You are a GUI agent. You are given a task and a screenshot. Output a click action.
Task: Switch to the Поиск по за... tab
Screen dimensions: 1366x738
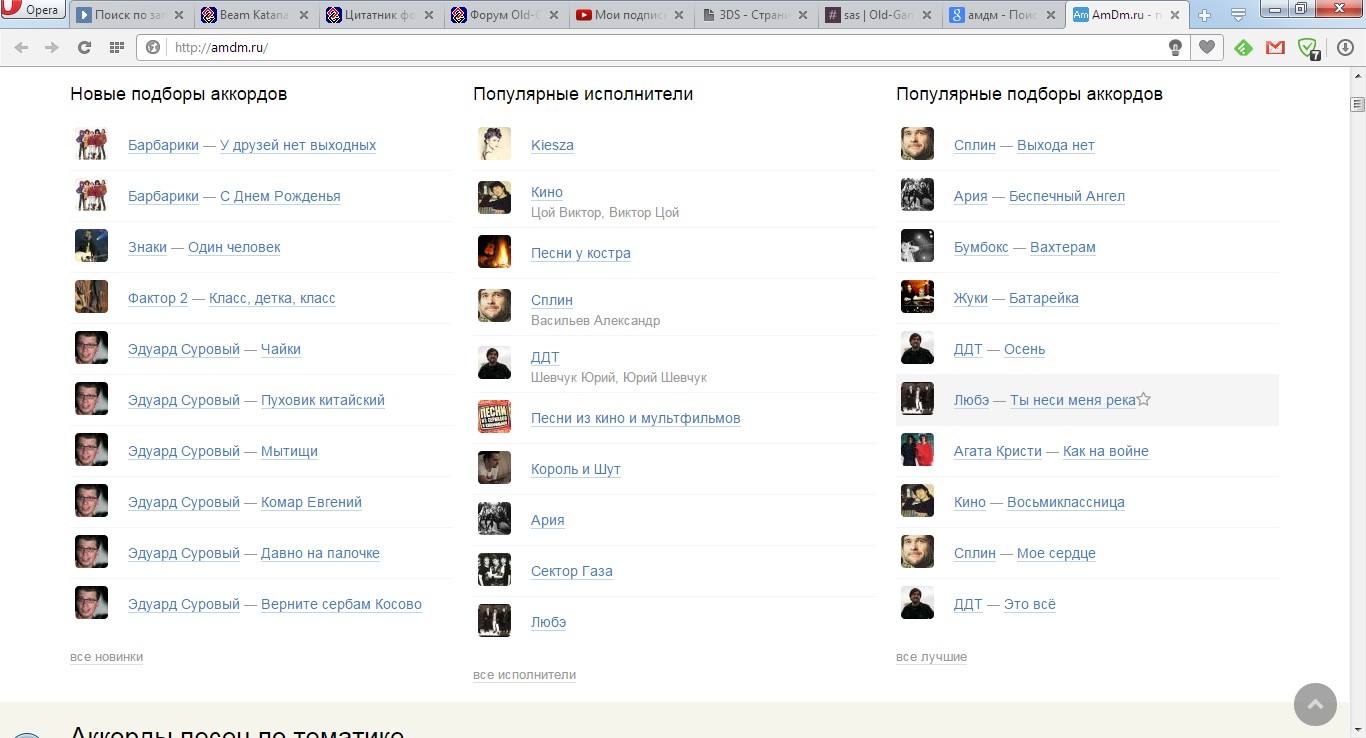[132, 15]
